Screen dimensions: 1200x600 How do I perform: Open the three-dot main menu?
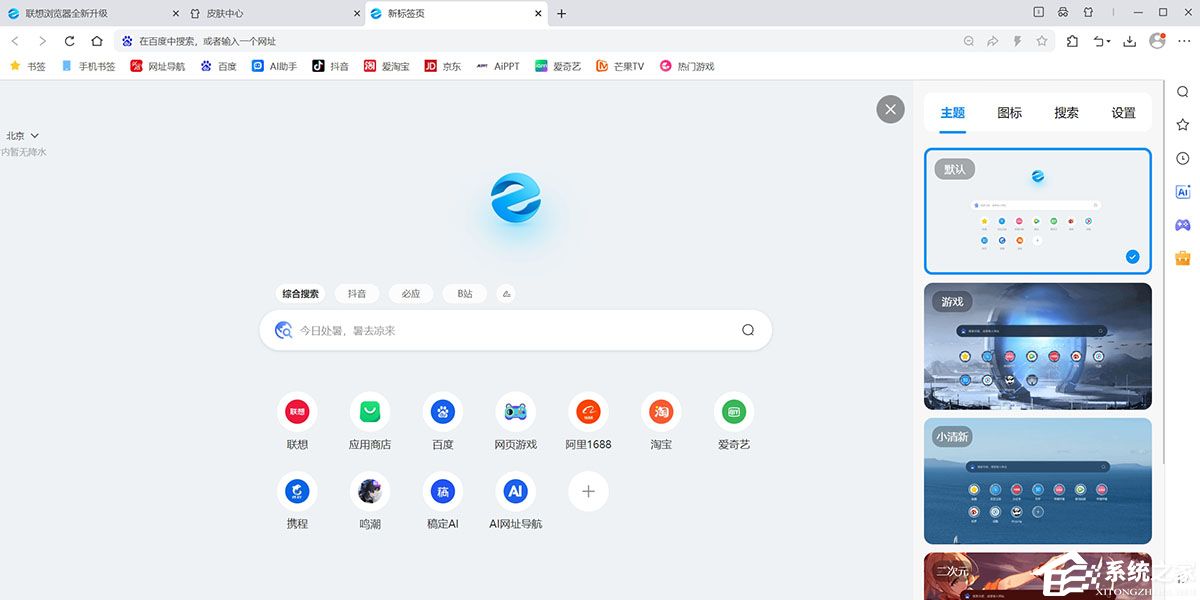pyautogui.click(x=1184, y=41)
